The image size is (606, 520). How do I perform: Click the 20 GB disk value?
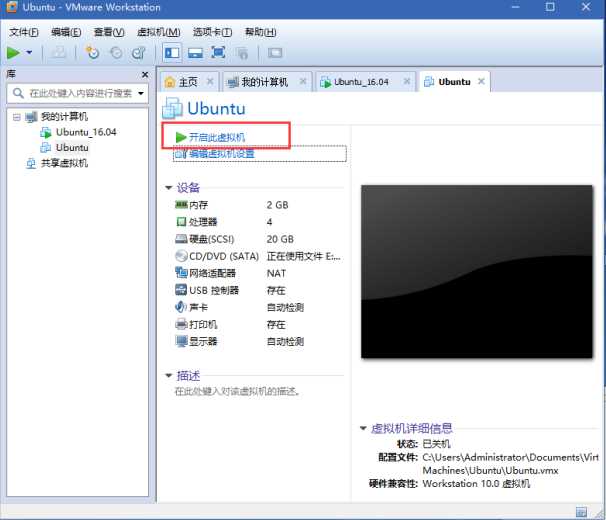point(280,239)
